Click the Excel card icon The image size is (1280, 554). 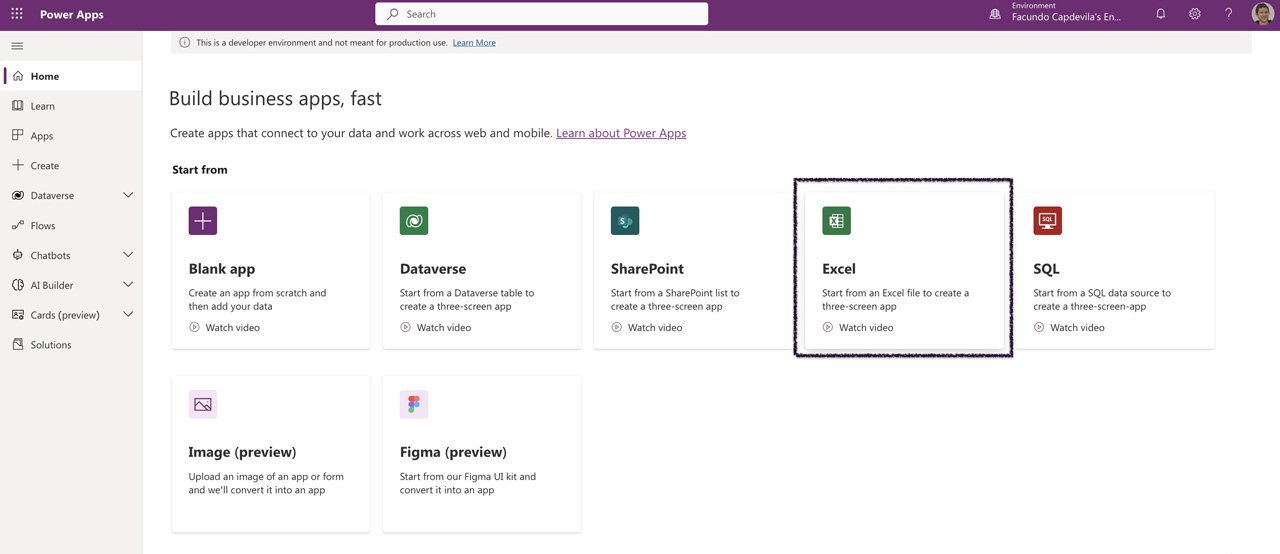836,221
